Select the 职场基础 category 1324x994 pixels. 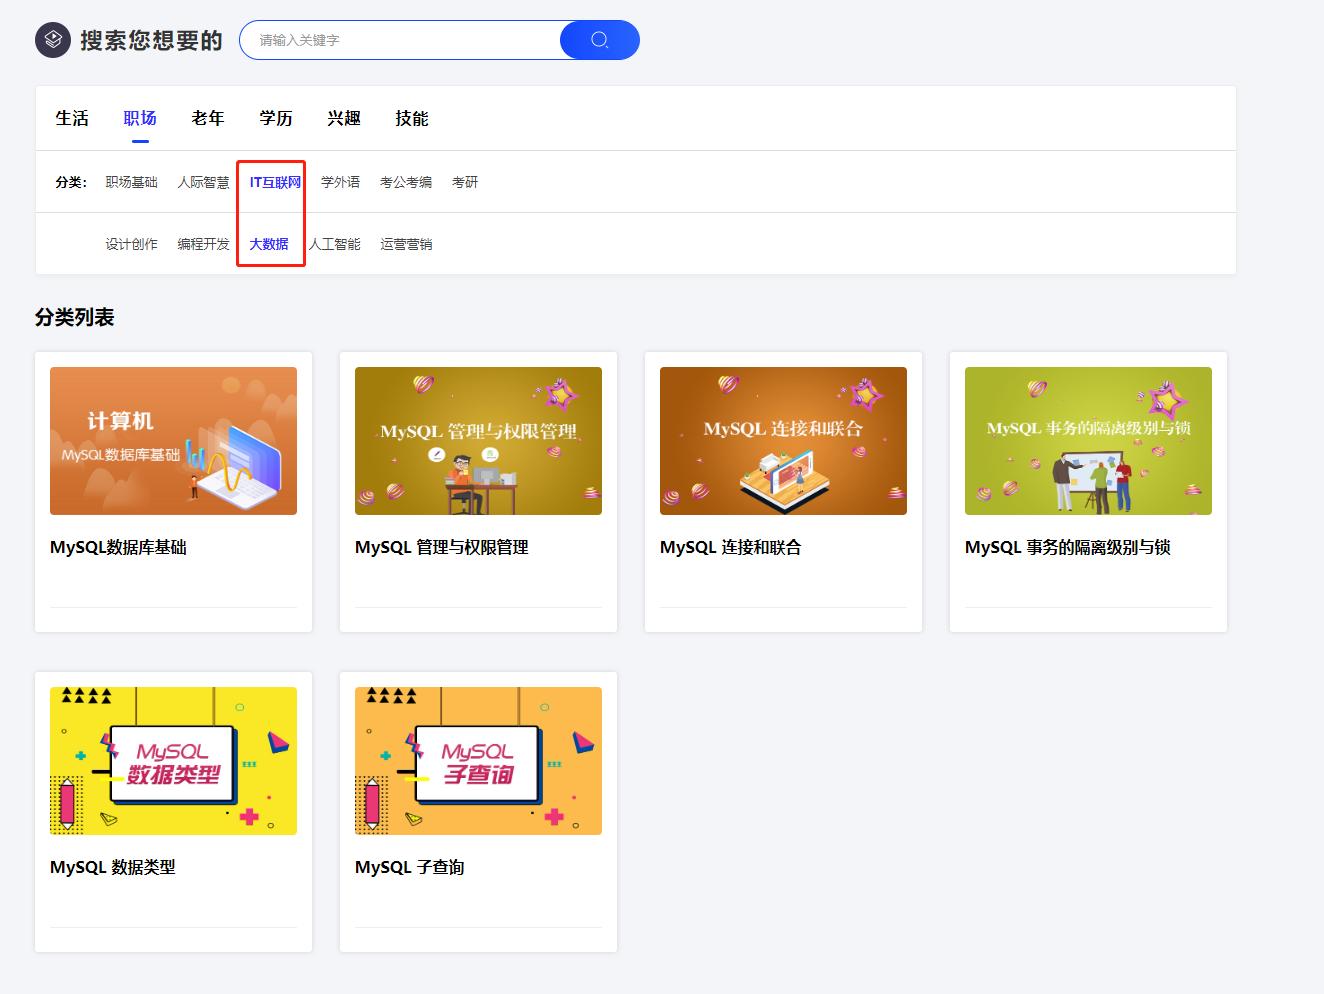pos(131,182)
